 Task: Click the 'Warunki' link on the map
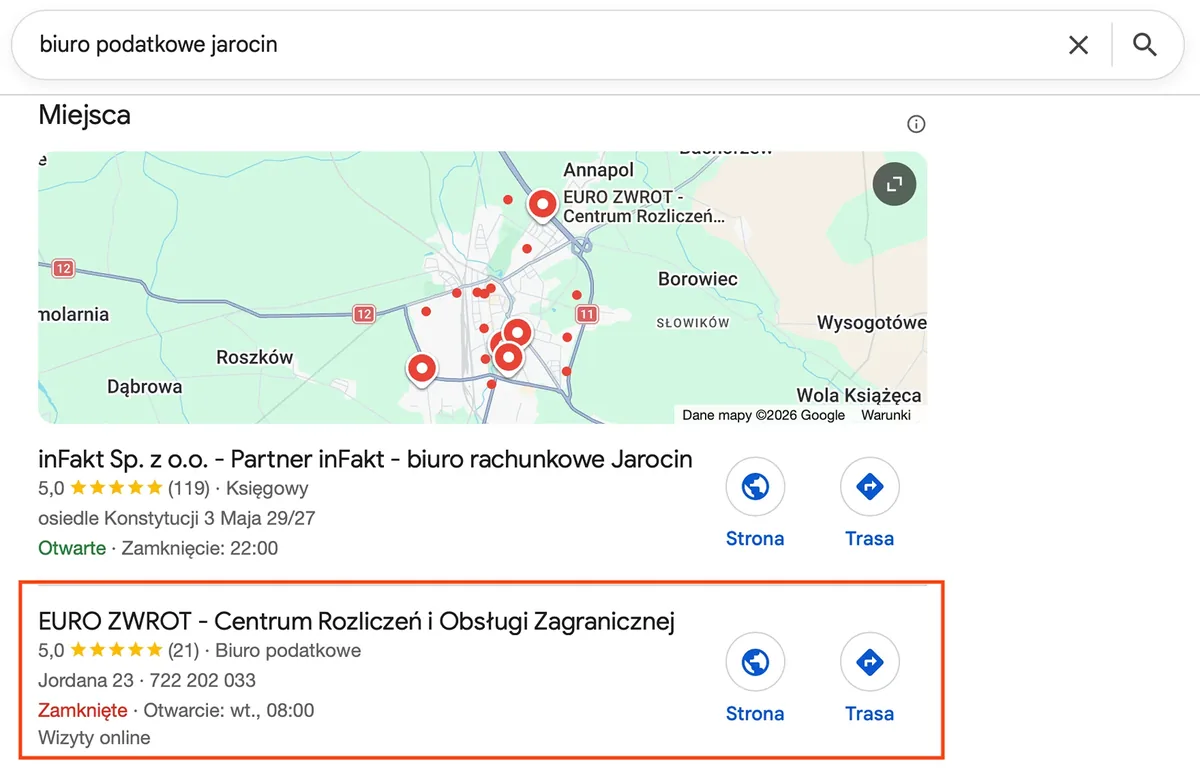point(886,415)
